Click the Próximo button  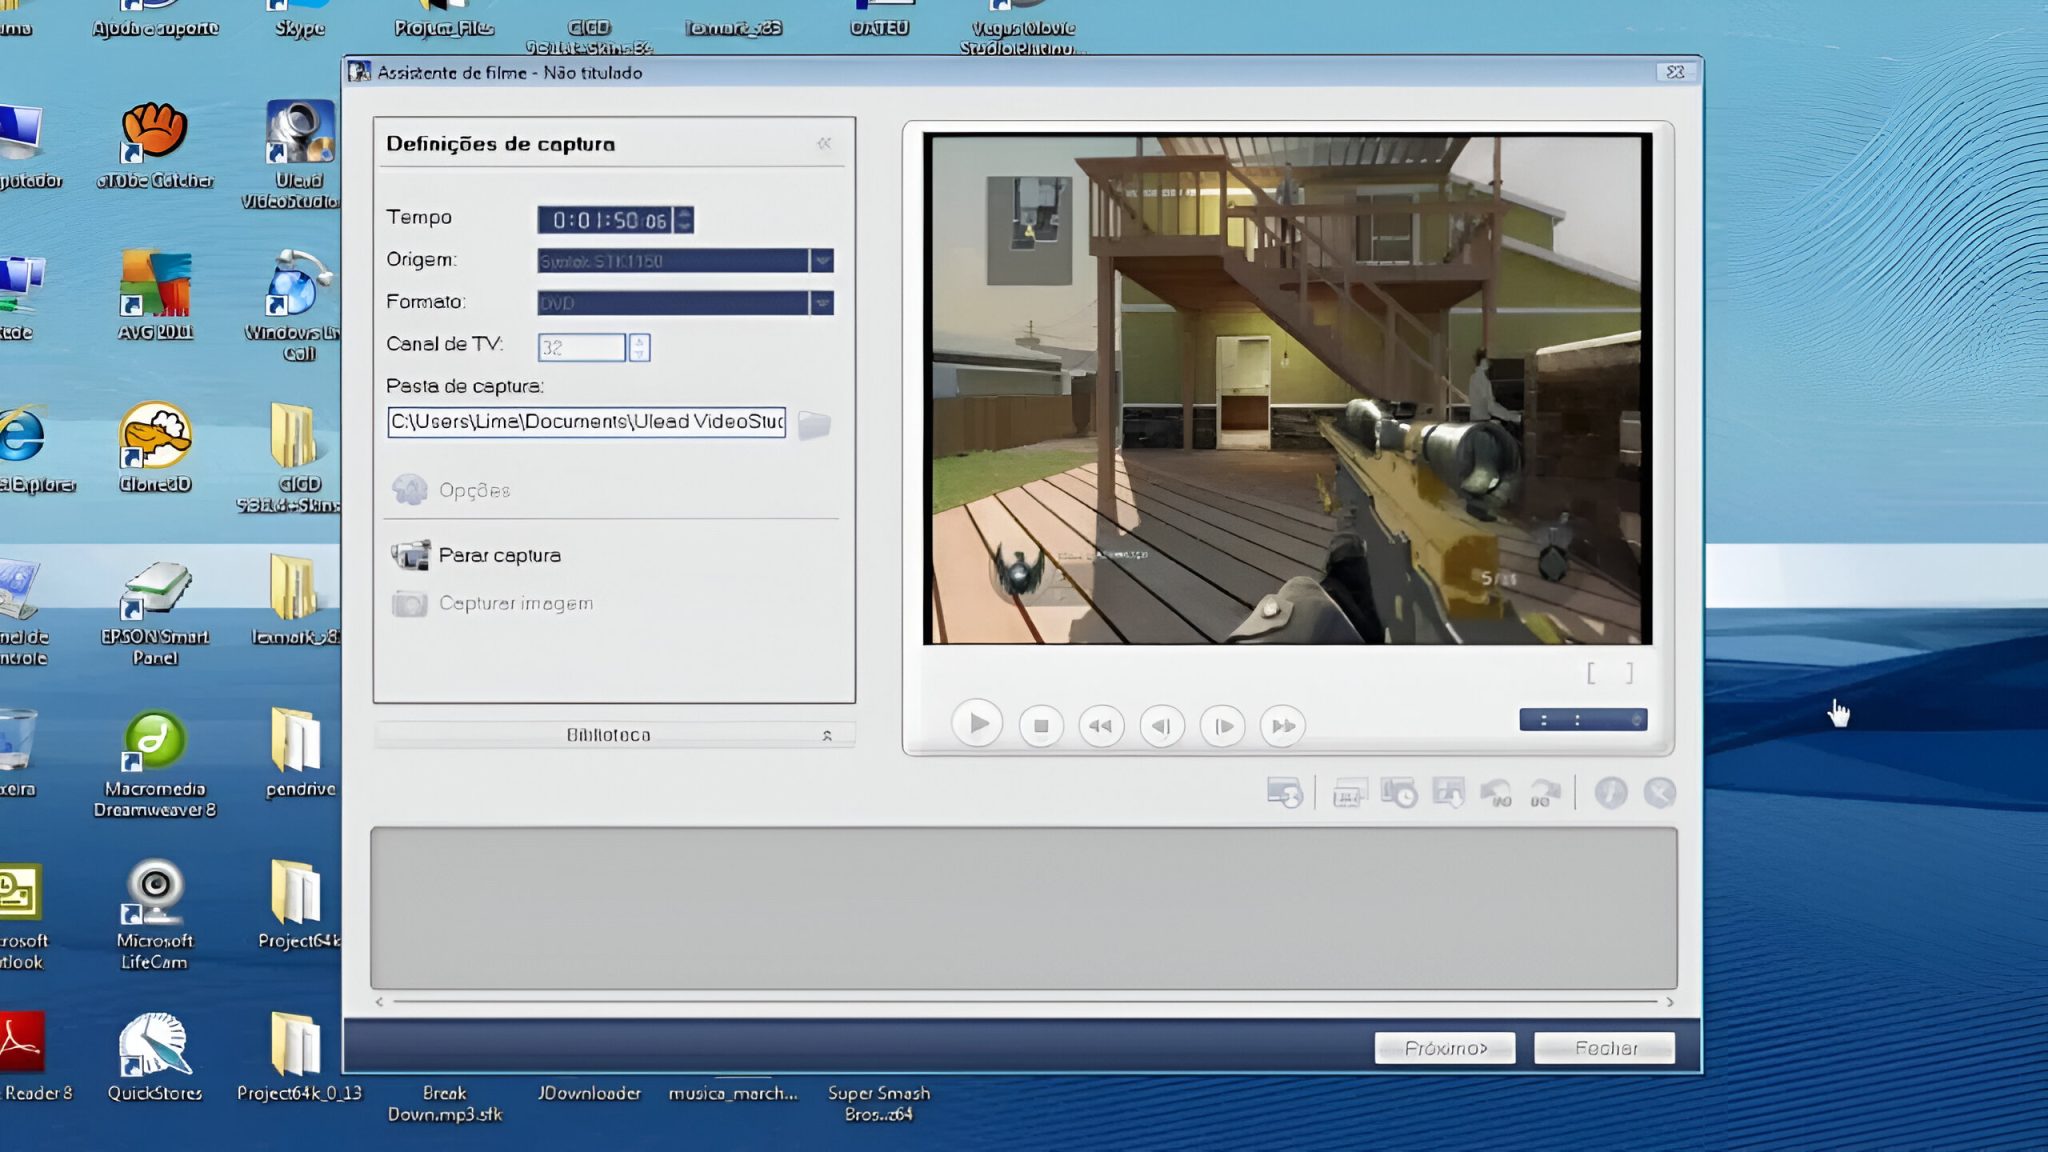click(x=1446, y=1047)
